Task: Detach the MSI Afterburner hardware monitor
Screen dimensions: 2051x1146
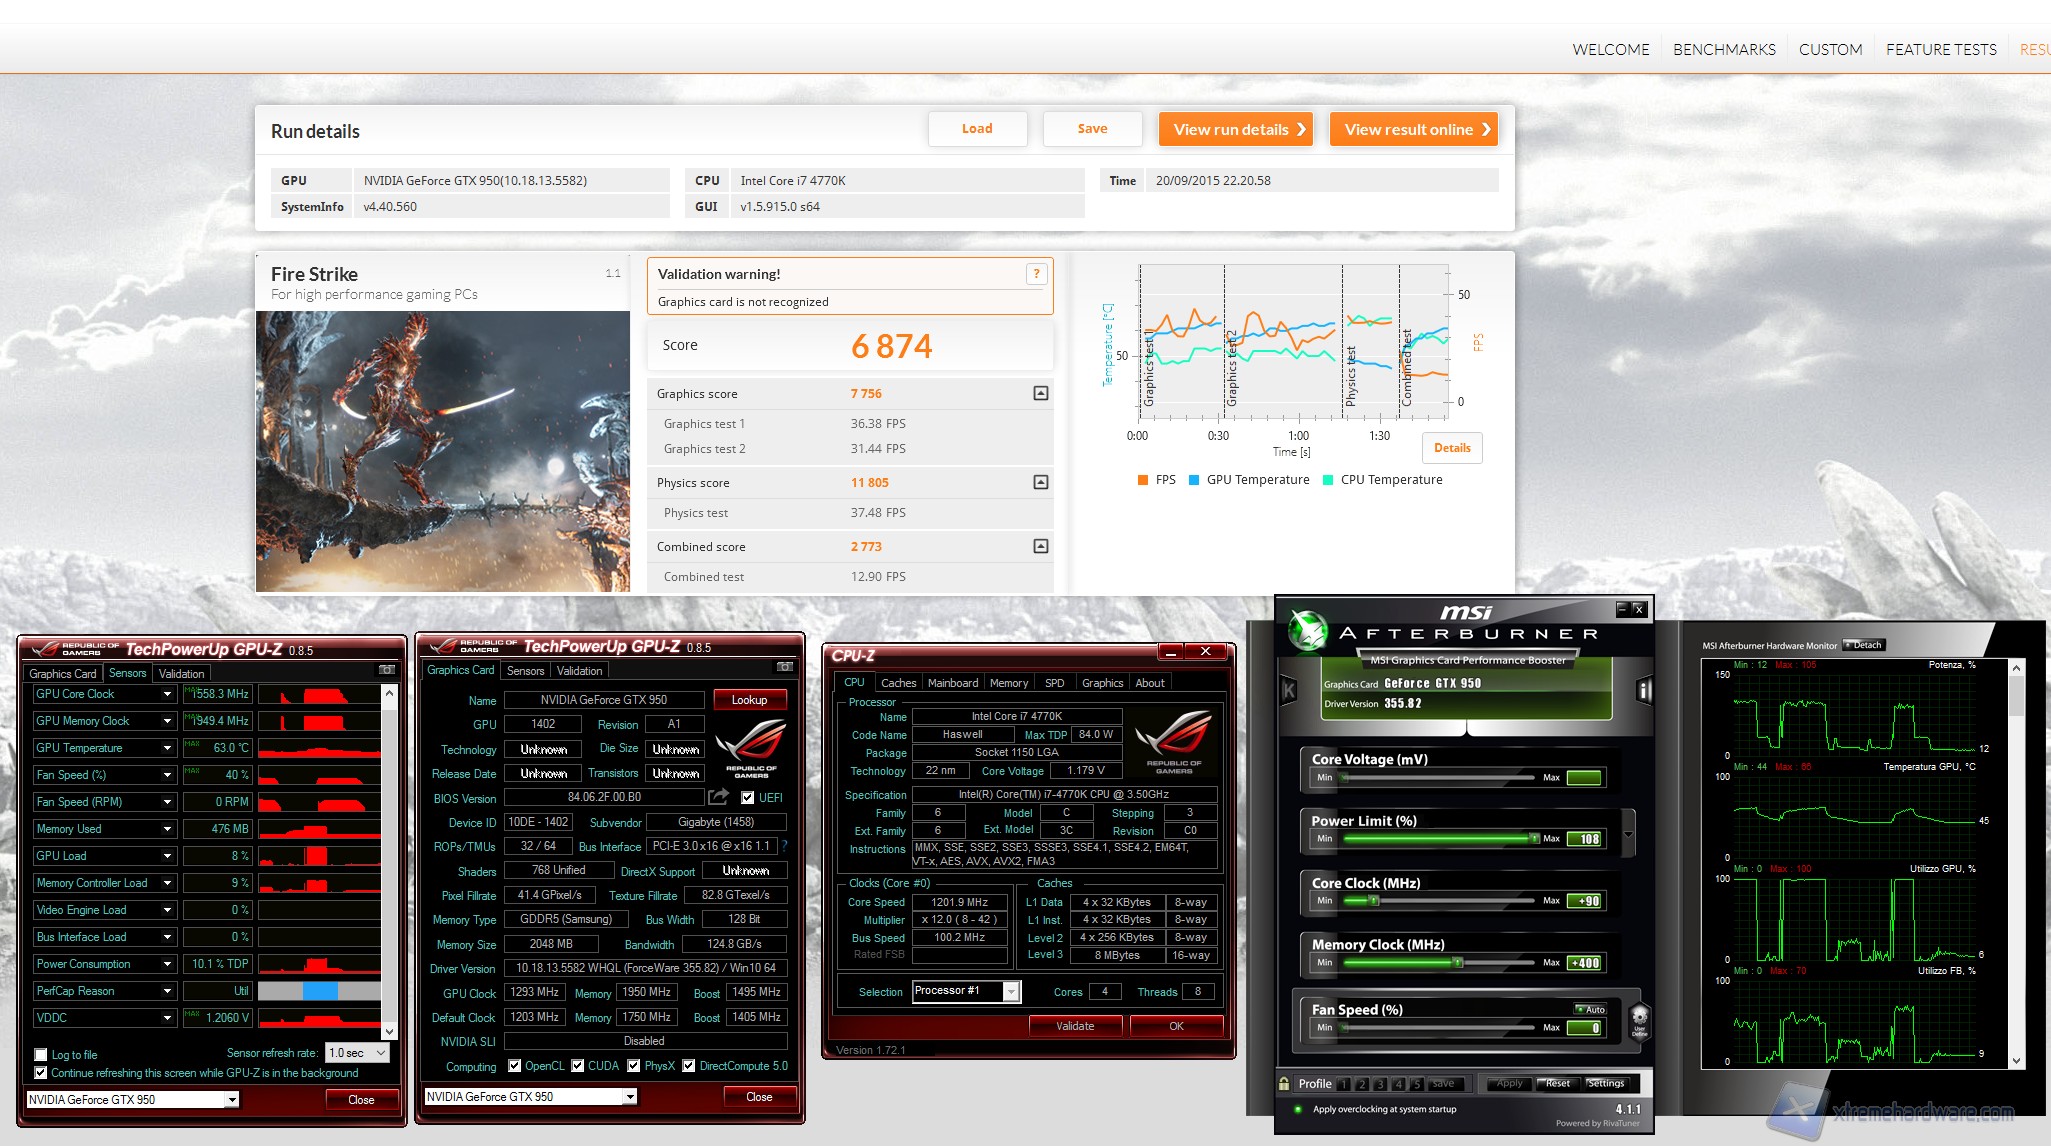Action: (x=1866, y=645)
